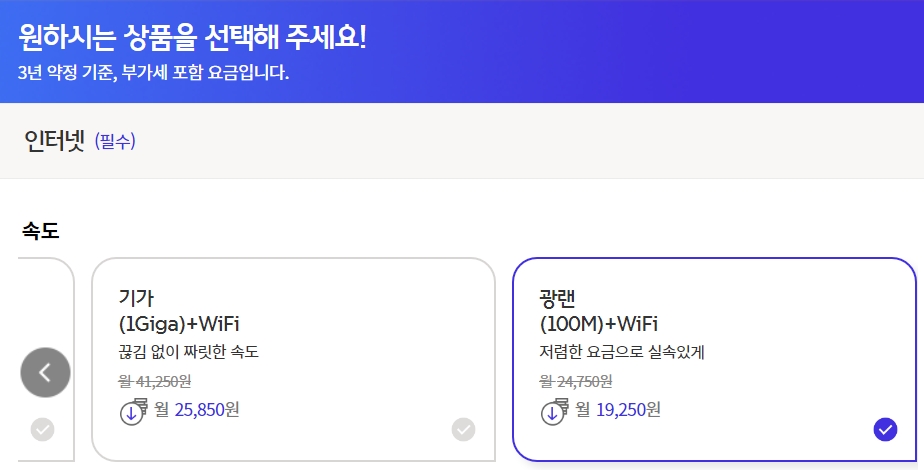Click the purple checkmark on 광랜 card
This screenshot has width=924, height=470.
click(885, 429)
